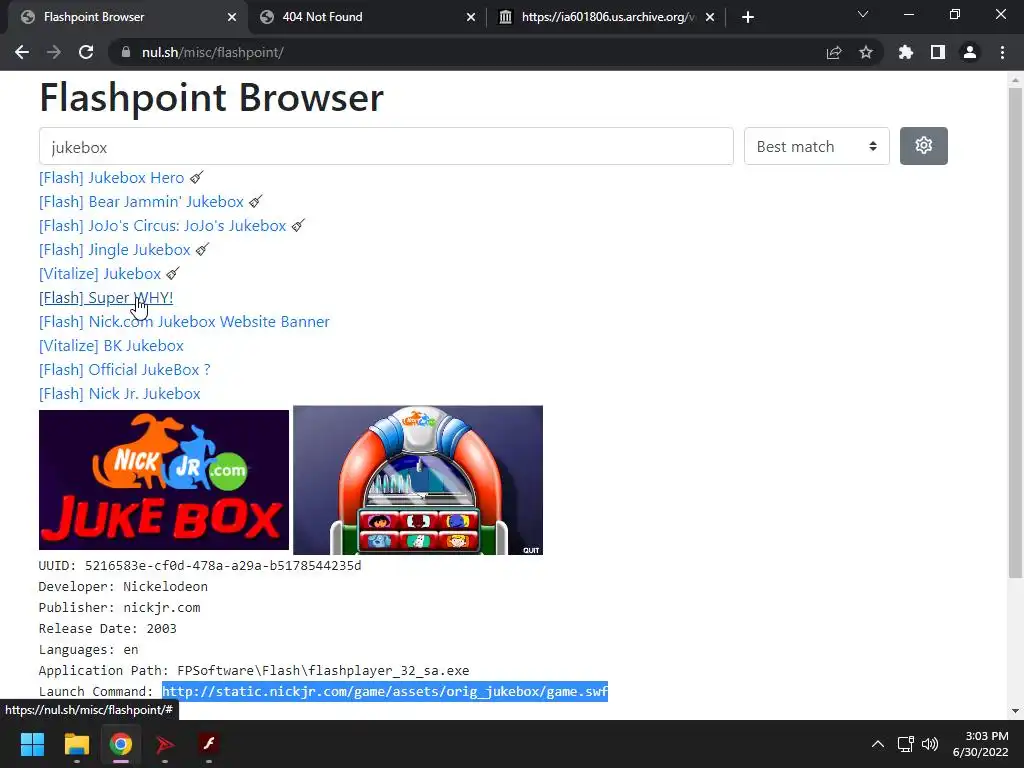Open the Super WHY! result
The height and width of the screenshot is (768, 1024).
106,298
